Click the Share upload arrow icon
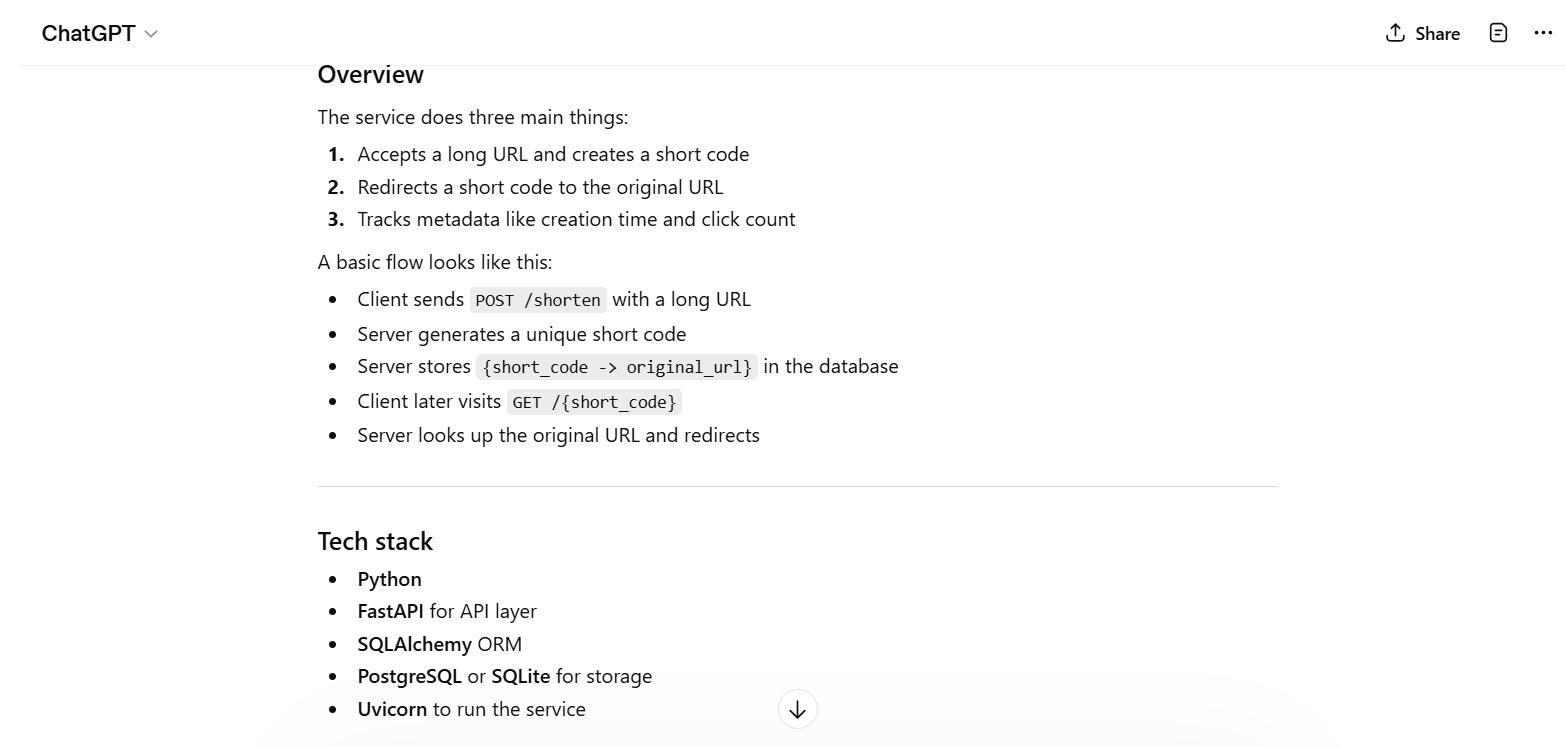1566x747 pixels. (x=1395, y=33)
